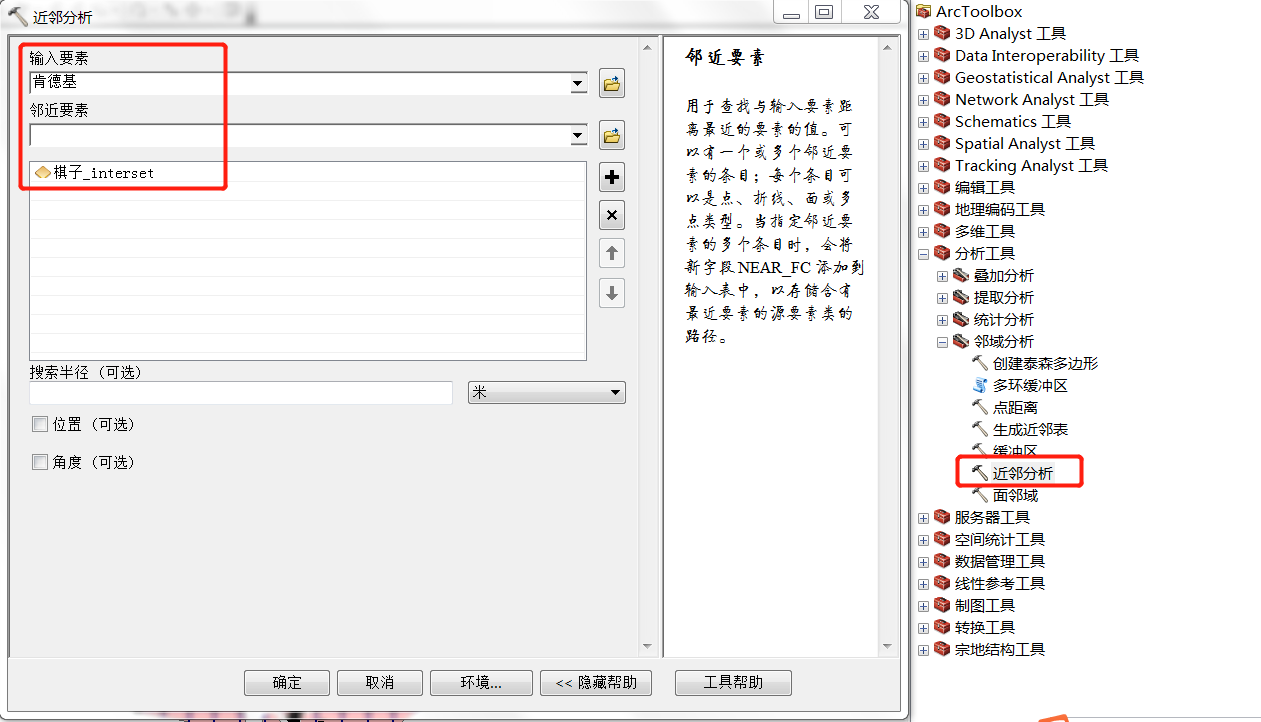
Task: Open the 输入要素 dropdown list
Action: (x=578, y=84)
